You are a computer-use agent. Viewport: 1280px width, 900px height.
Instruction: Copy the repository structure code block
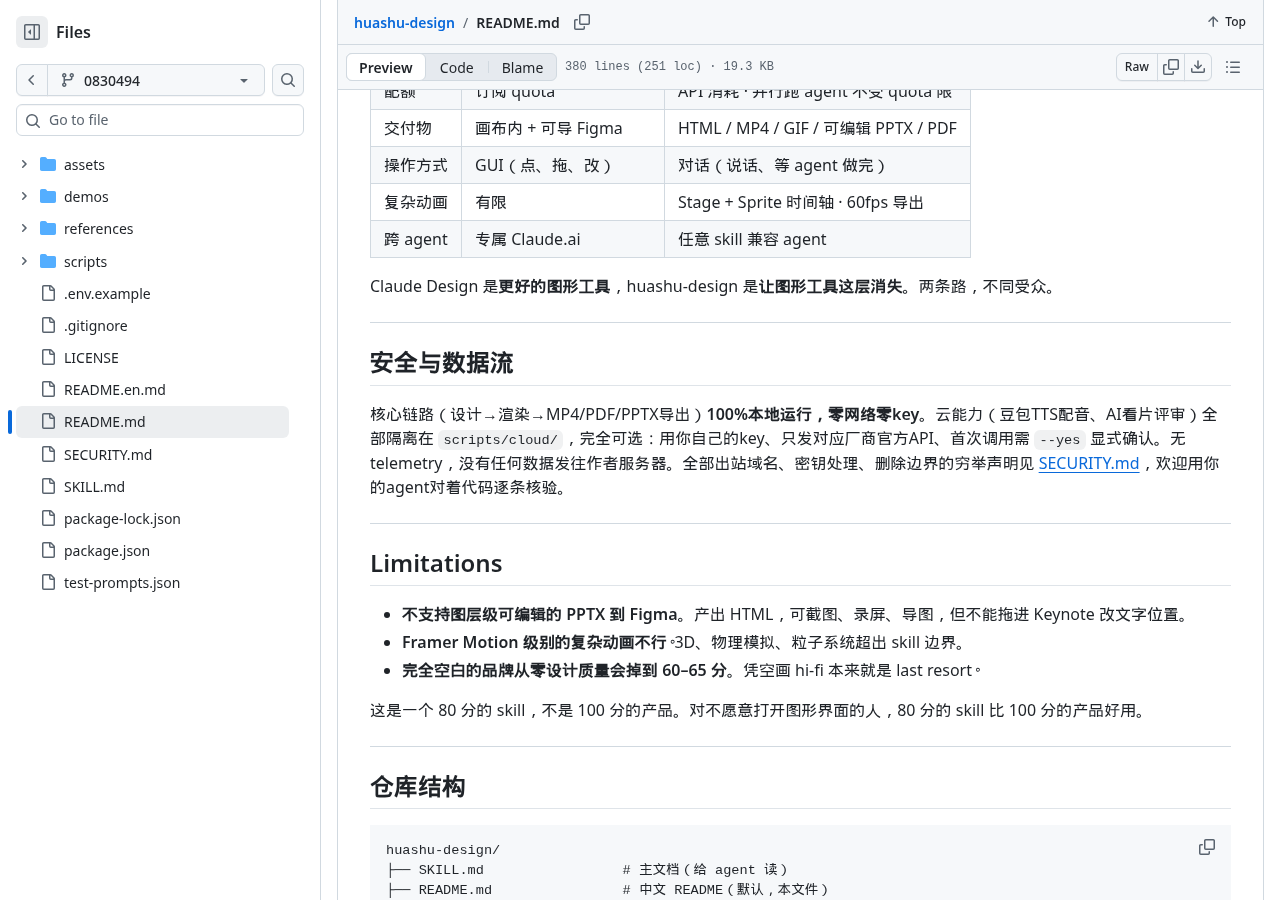coord(1207,847)
